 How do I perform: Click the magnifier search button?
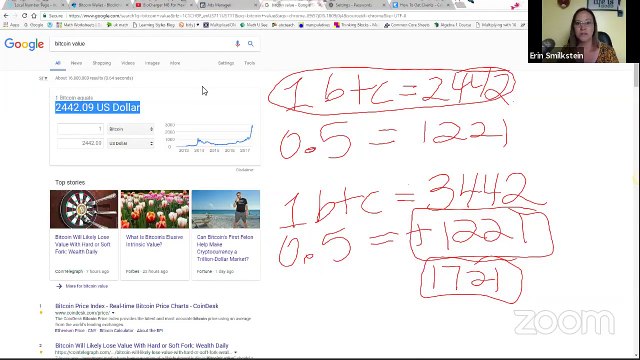tap(251, 44)
